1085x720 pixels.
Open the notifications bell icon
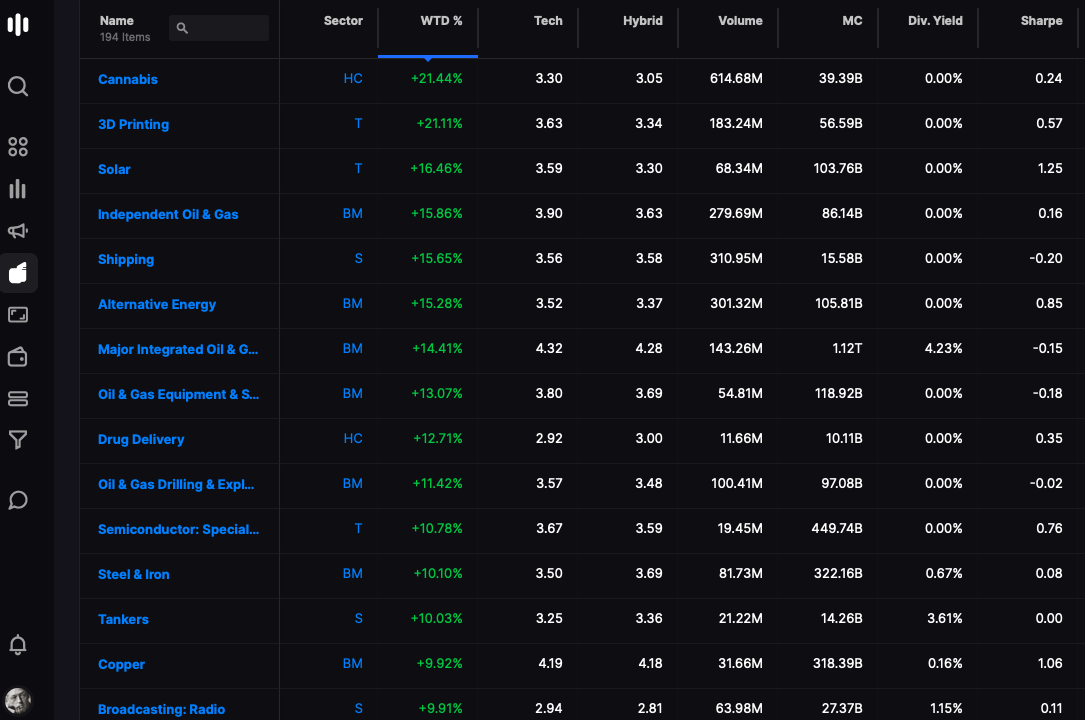coord(18,645)
